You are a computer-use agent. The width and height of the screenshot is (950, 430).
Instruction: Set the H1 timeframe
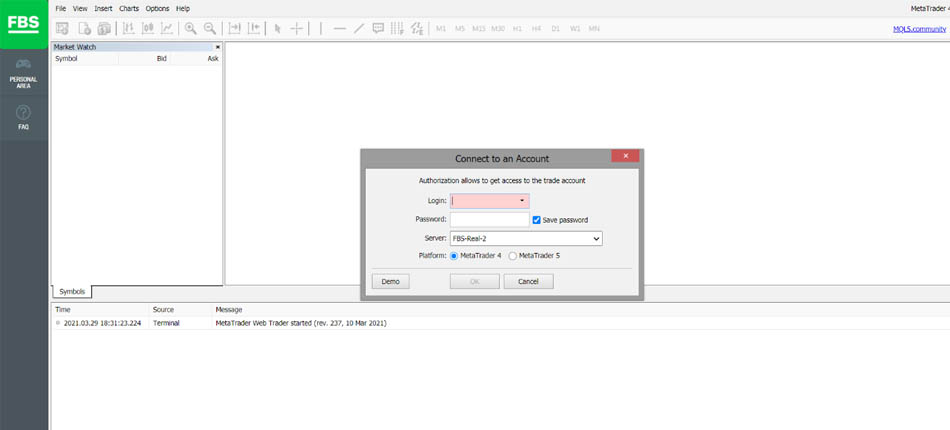[517, 28]
